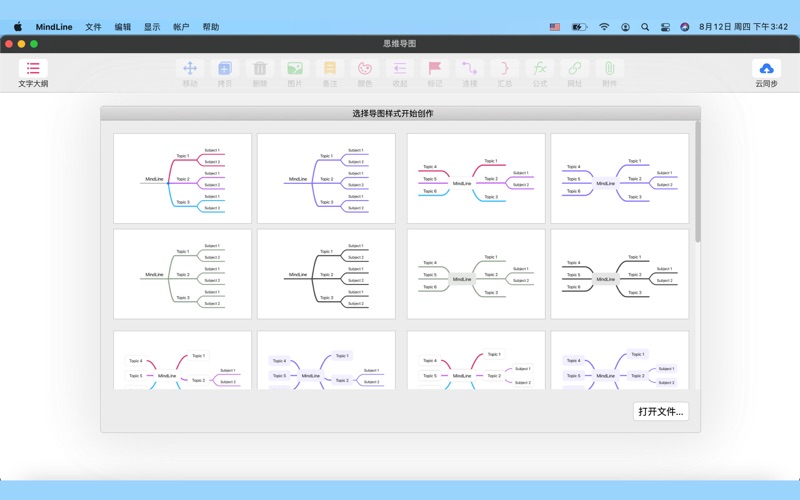Open the 编辑 menu
The width and height of the screenshot is (800, 500).
[x=122, y=27]
